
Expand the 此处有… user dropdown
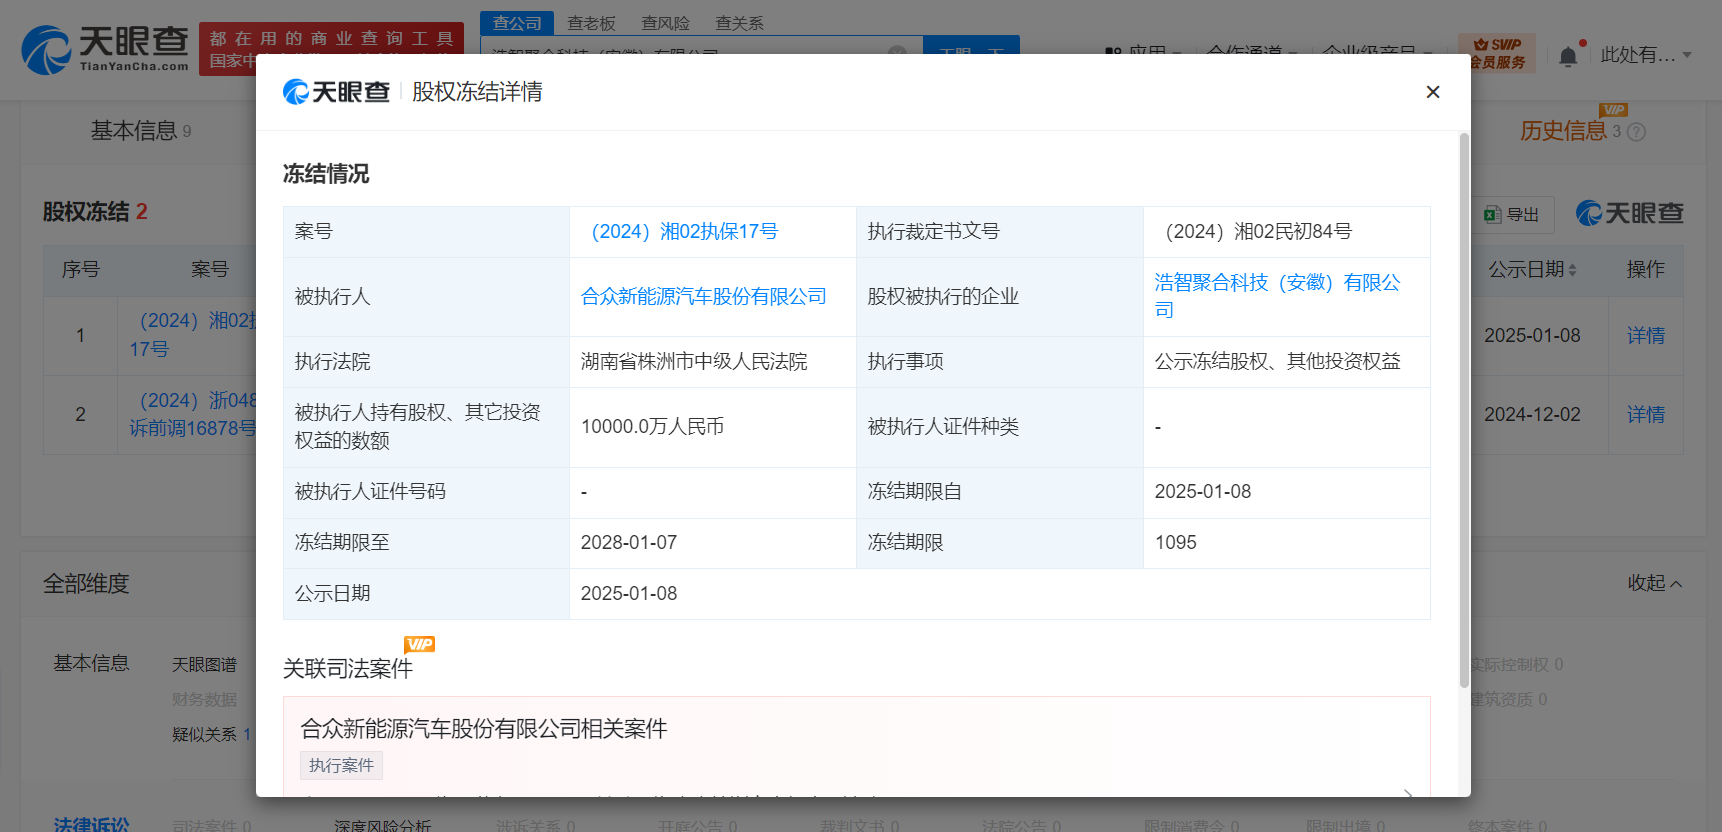(x=1645, y=55)
